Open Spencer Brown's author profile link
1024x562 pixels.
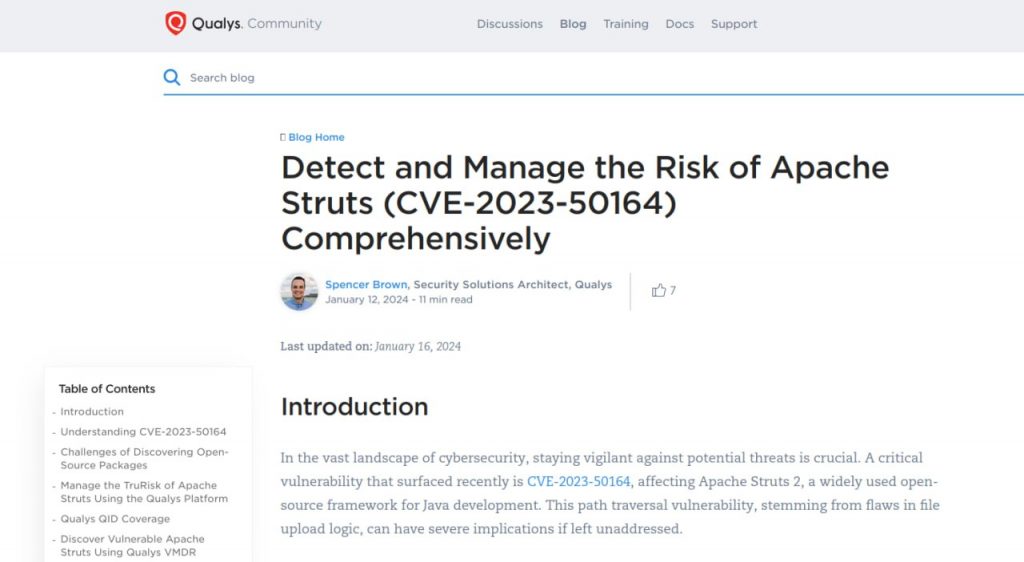point(366,285)
